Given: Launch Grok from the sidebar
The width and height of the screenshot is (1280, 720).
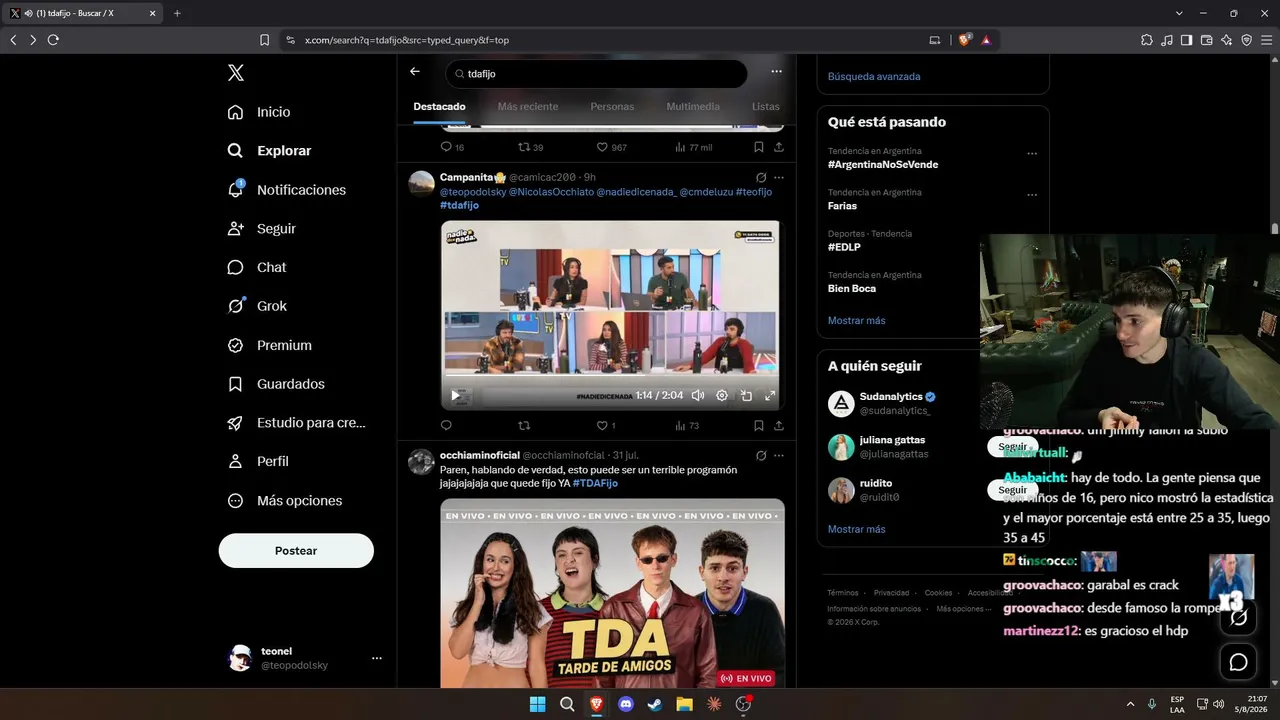Looking at the screenshot, I should (257, 306).
